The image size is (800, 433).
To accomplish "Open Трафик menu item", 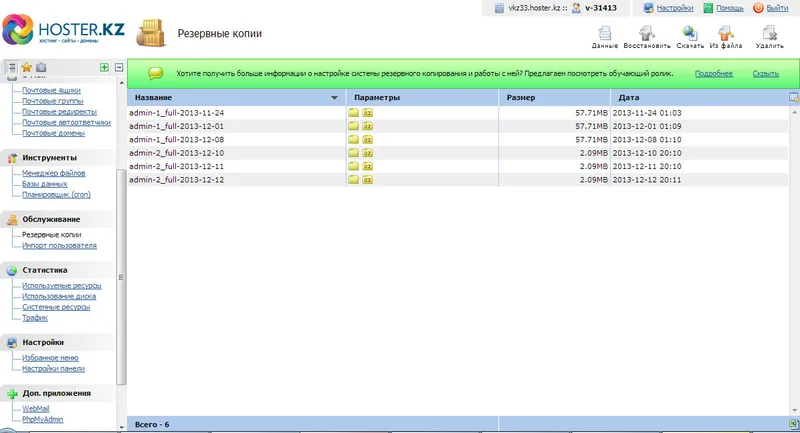I will pyautogui.click(x=35, y=318).
